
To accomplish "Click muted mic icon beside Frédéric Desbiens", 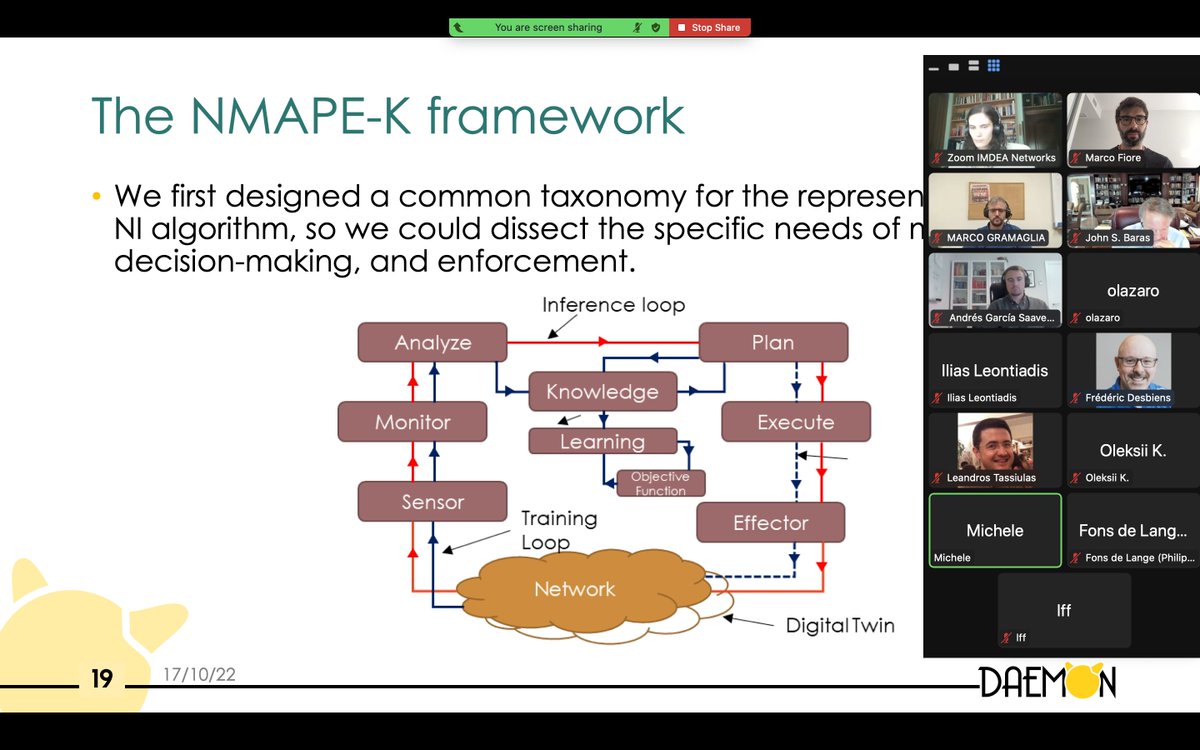I will coord(1076,398).
